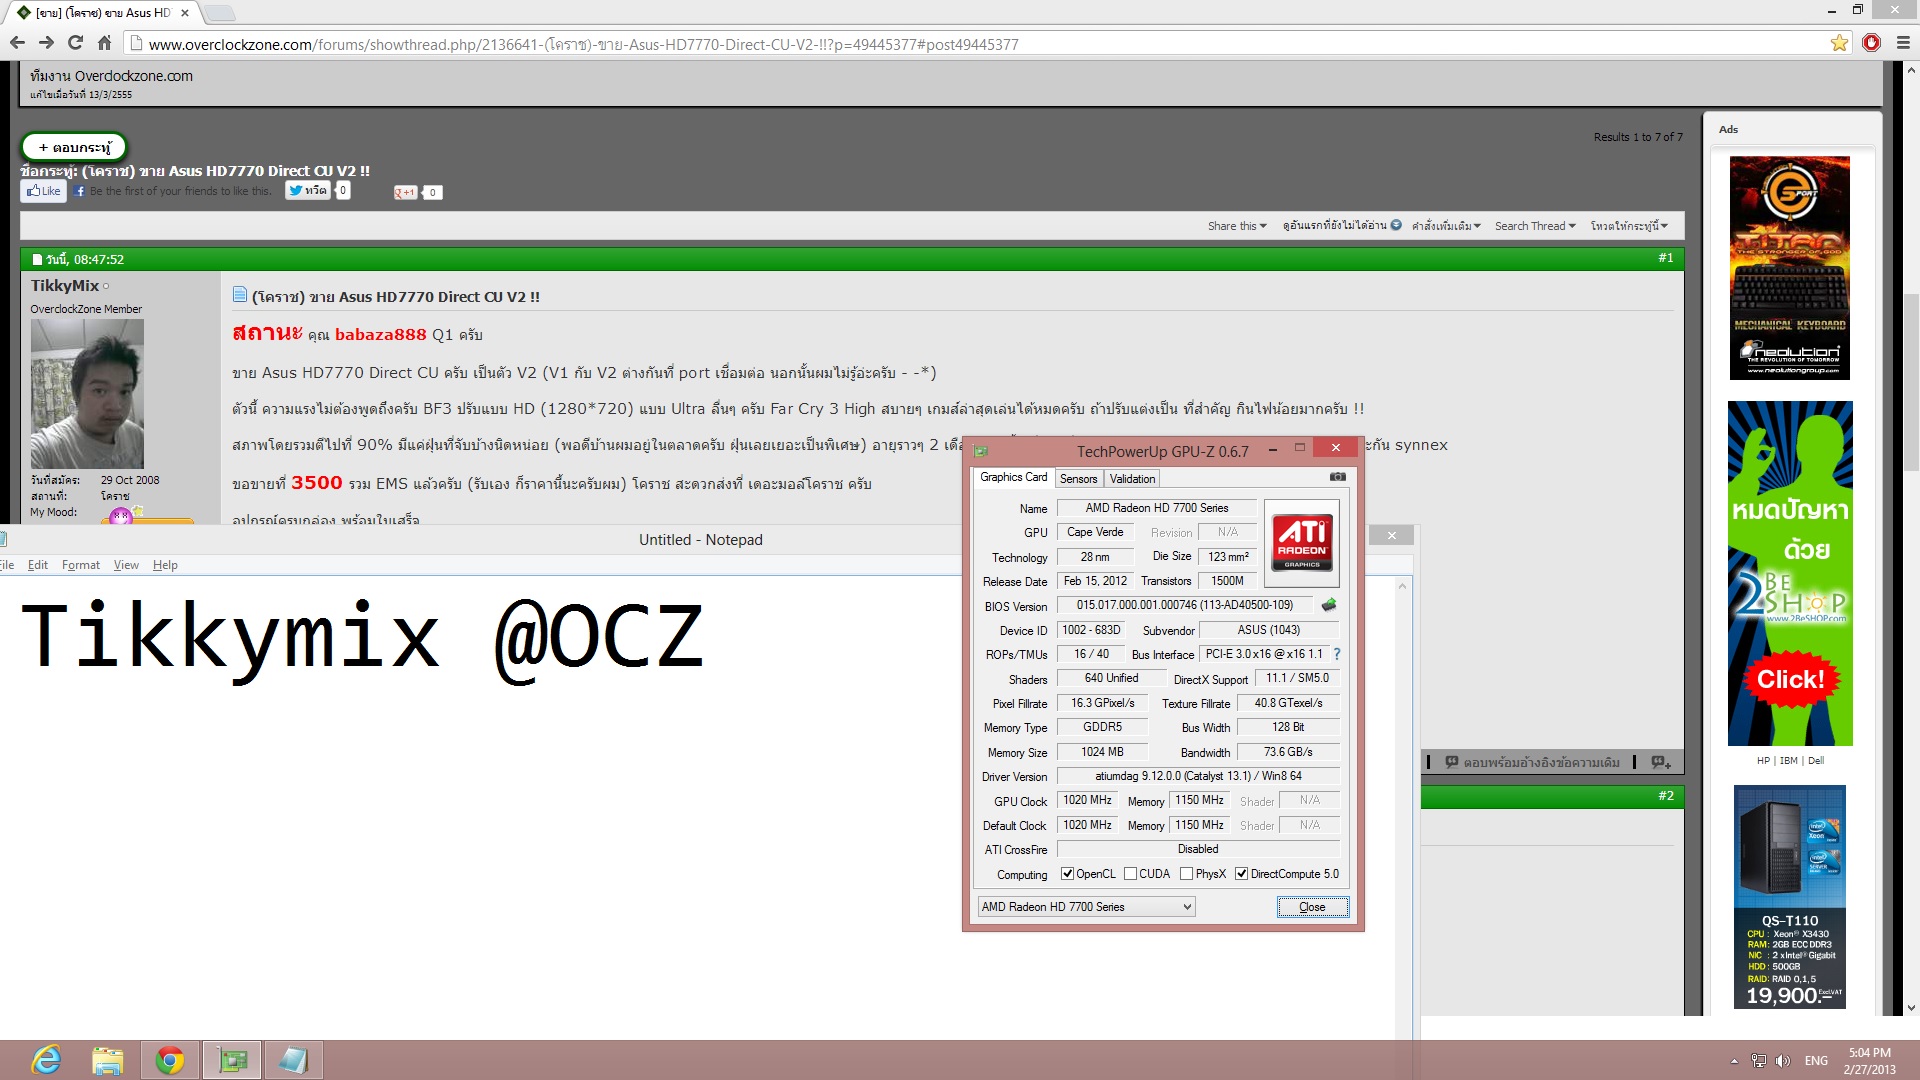Click the Chrome reload page icon
This screenshot has height=1080, width=1920.
tap(75, 43)
